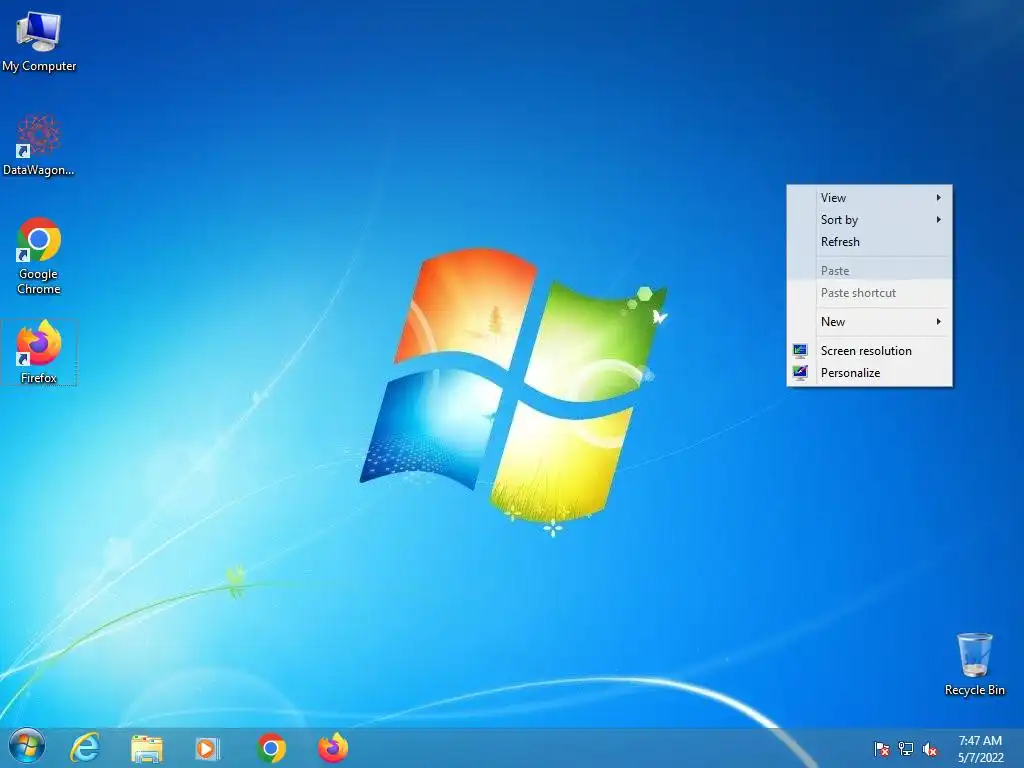
Task: Open Personalize from the context menu
Action: point(869,373)
